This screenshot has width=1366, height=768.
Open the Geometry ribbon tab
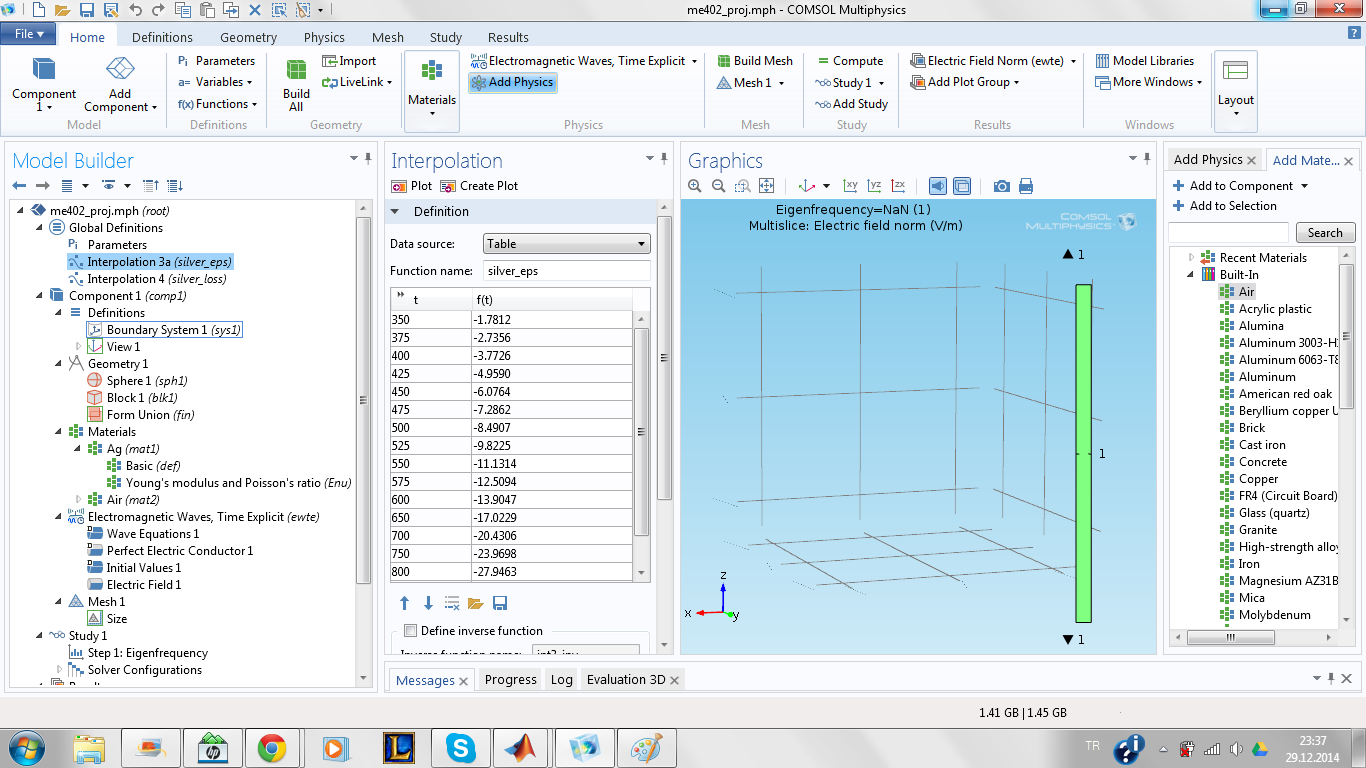pyautogui.click(x=248, y=37)
